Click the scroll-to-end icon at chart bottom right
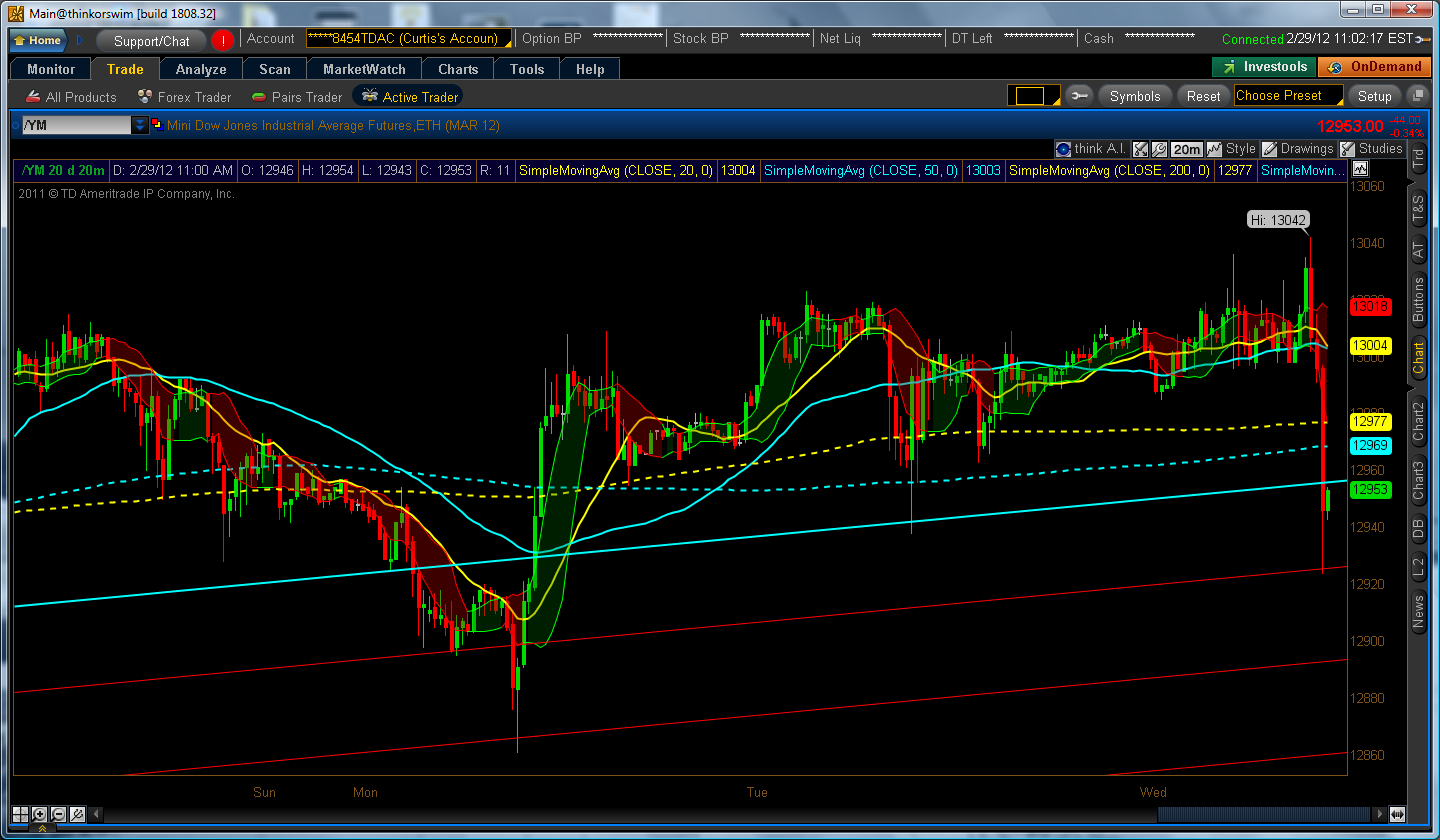The height and width of the screenshot is (840, 1440). click(1397, 814)
